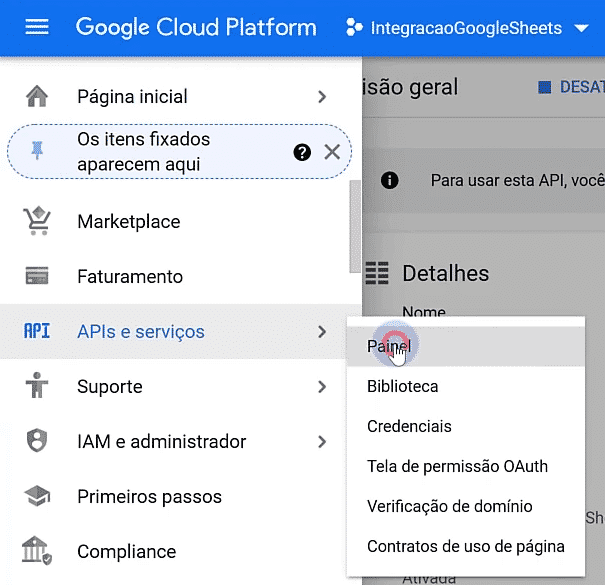Choose Credenciais from the submenu

tap(410, 426)
